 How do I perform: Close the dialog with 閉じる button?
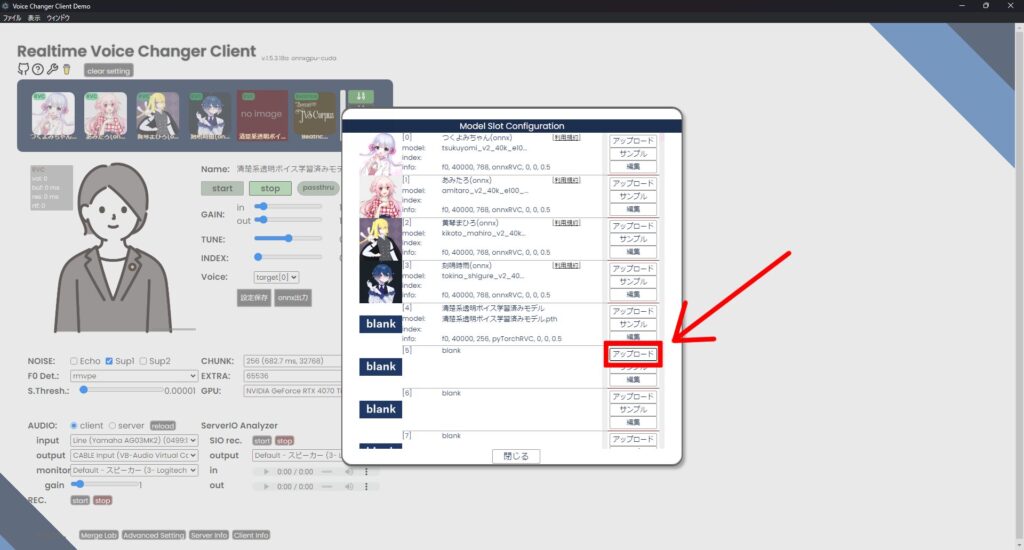[516, 456]
